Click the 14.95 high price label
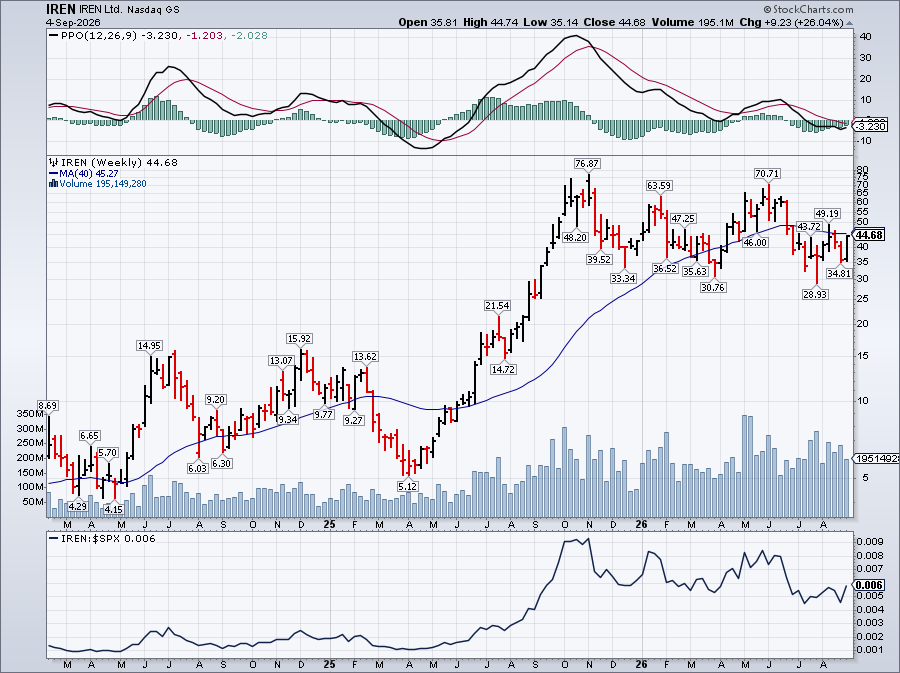The image size is (900, 673). [149, 345]
